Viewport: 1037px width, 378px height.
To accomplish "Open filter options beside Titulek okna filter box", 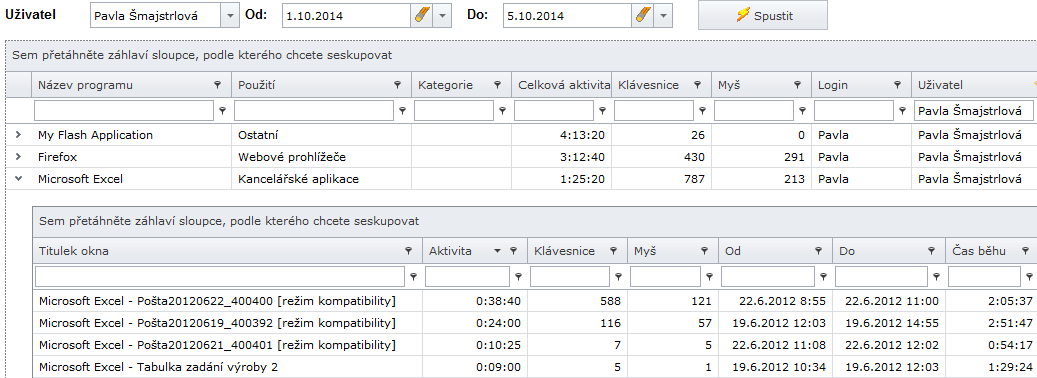I will pyautogui.click(x=414, y=276).
